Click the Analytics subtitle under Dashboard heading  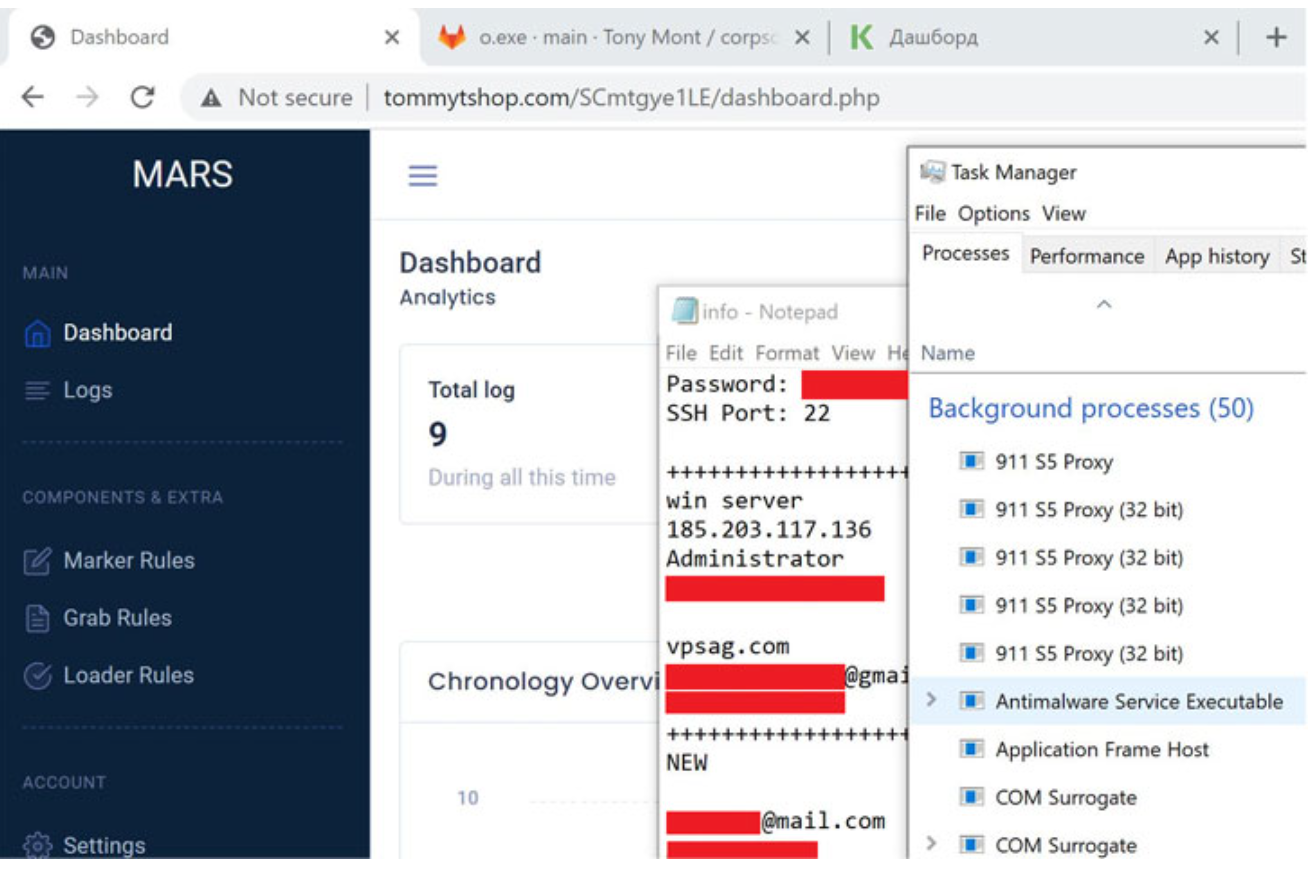click(448, 298)
